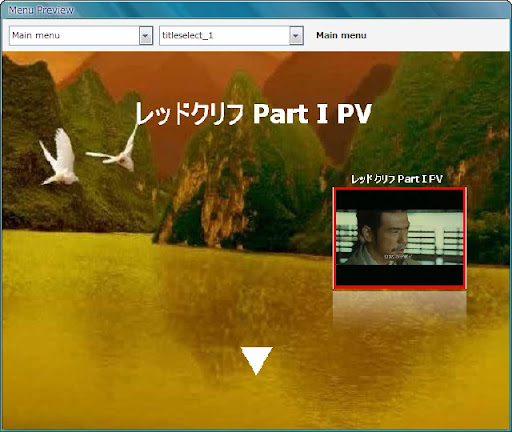Click the large レッドクリフ Part I PV heading
512x432 pixels.
(253, 114)
